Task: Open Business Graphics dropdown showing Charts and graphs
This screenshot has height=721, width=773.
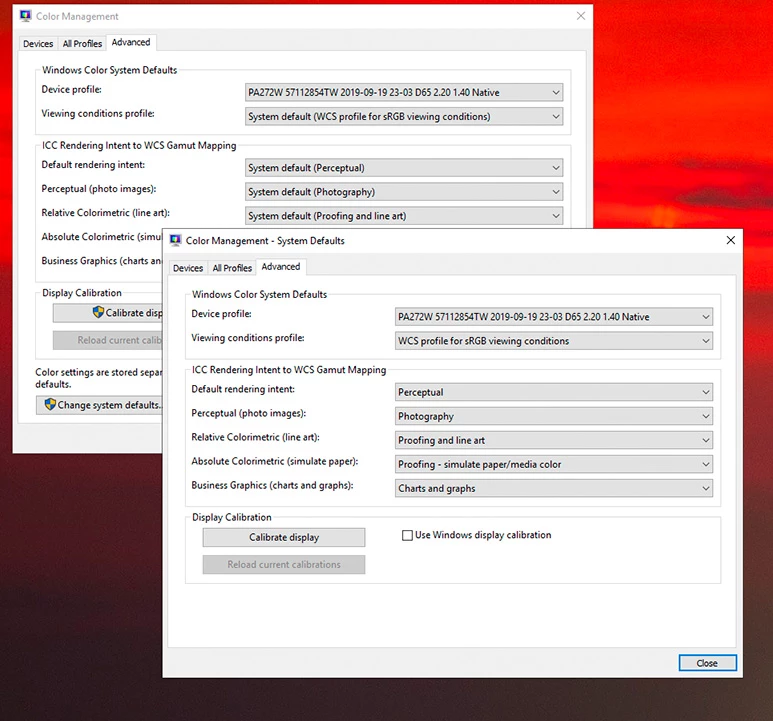Action: 554,488
